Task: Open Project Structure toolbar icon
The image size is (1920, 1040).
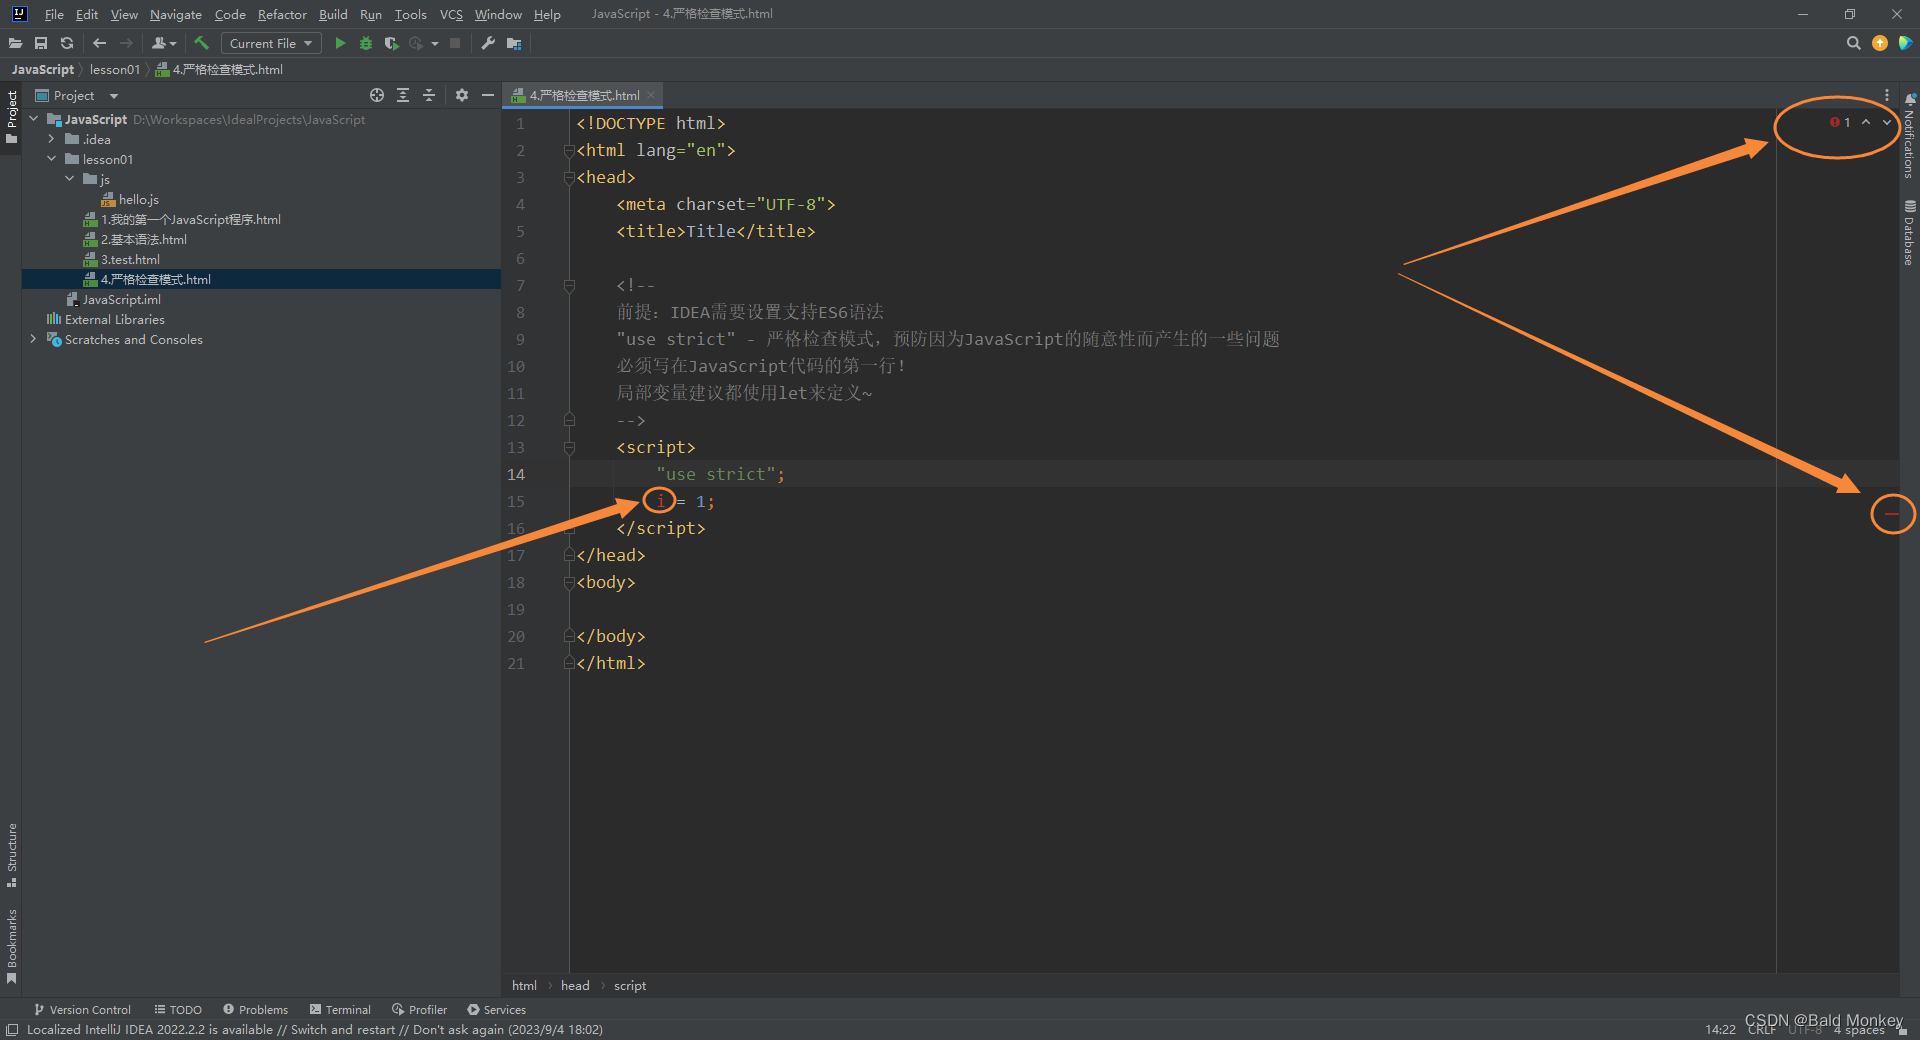Action: 514,43
